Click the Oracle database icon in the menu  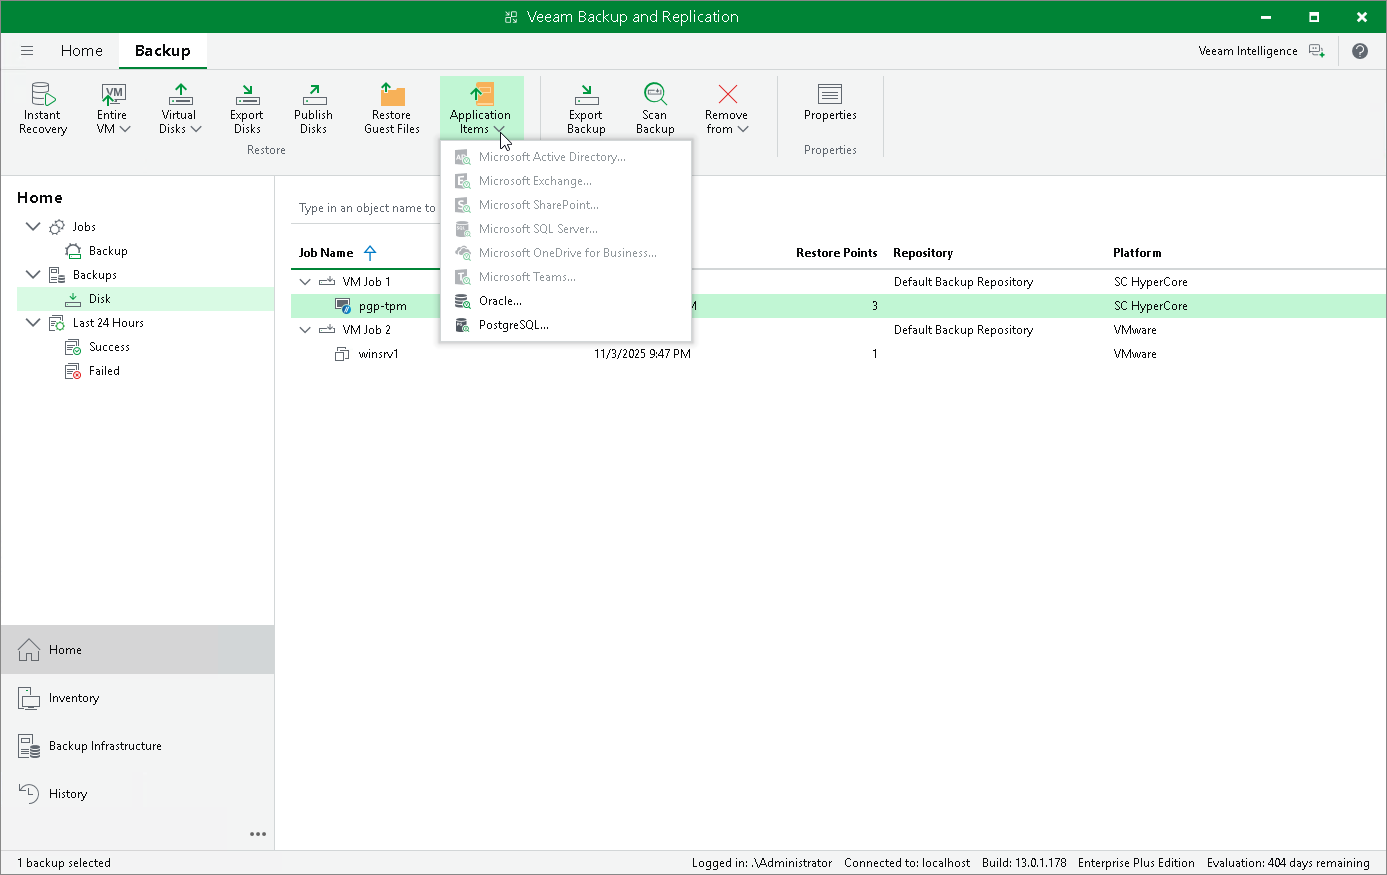pyautogui.click(x=463, y=301)
